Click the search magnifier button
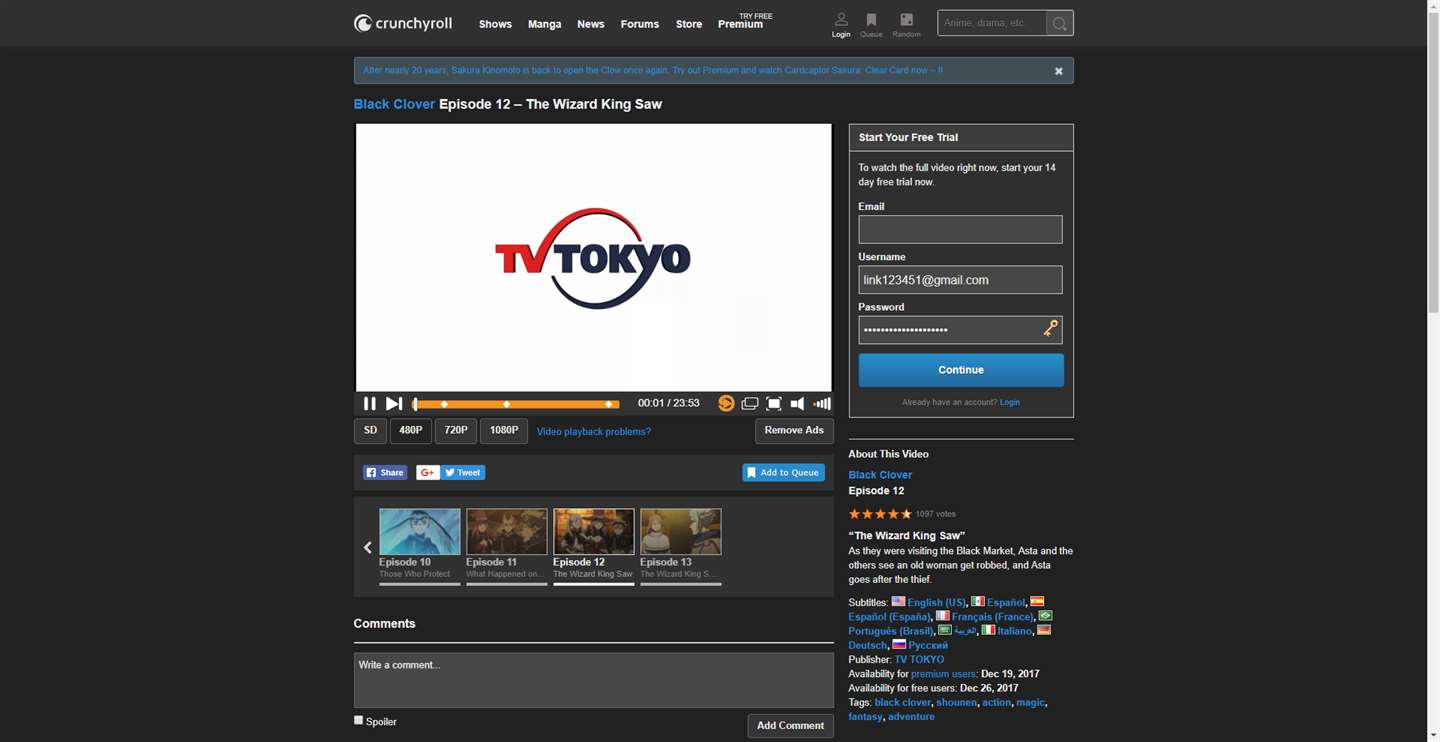The height and width of the screenshot is (742, 1440). pos(1059,23)
